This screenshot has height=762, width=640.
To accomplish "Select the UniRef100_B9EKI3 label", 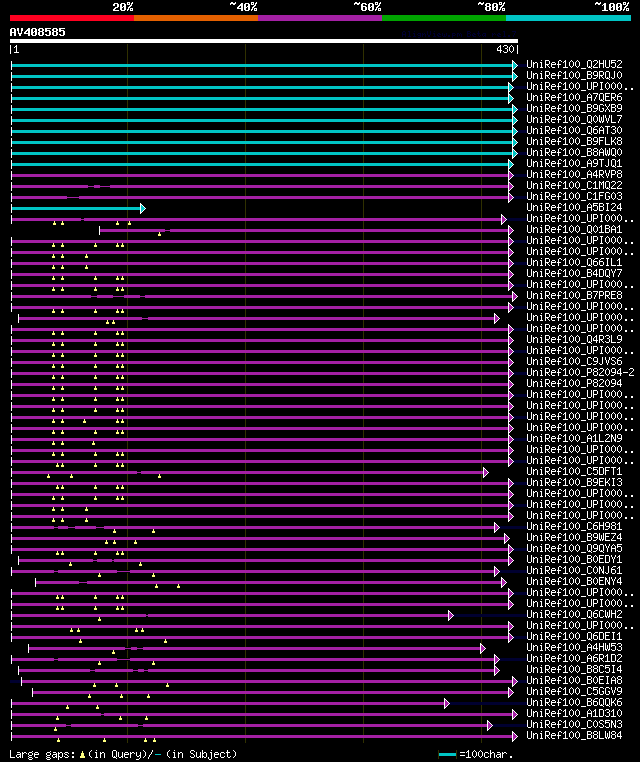I will [x=574, y=483].
